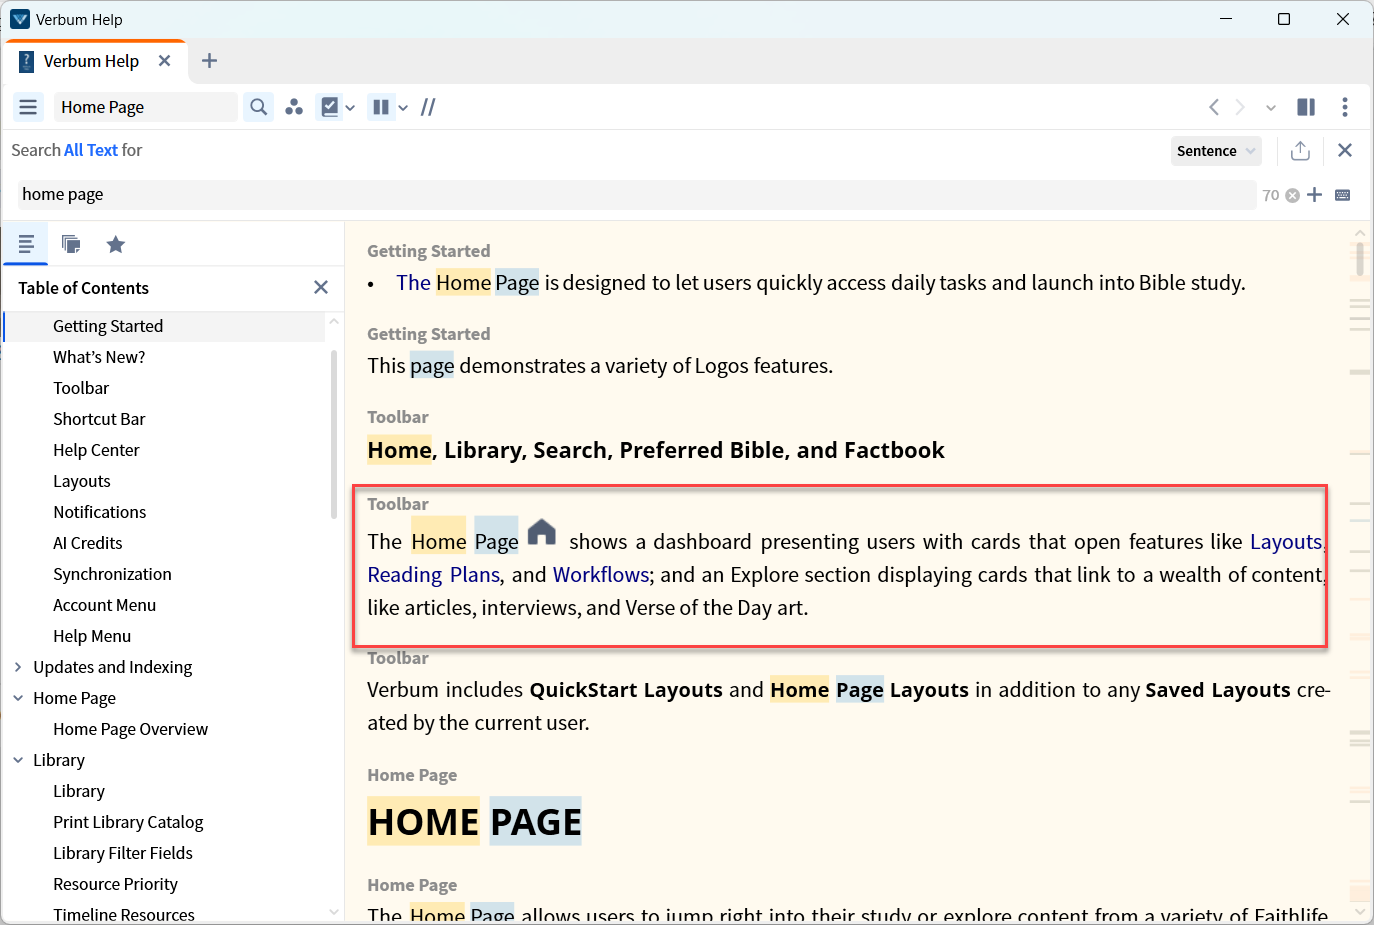This screenshot has width=1374, height=925.
Task: Click the scroll-down arrow of the contents tree
Action: [x=334, y=911]
